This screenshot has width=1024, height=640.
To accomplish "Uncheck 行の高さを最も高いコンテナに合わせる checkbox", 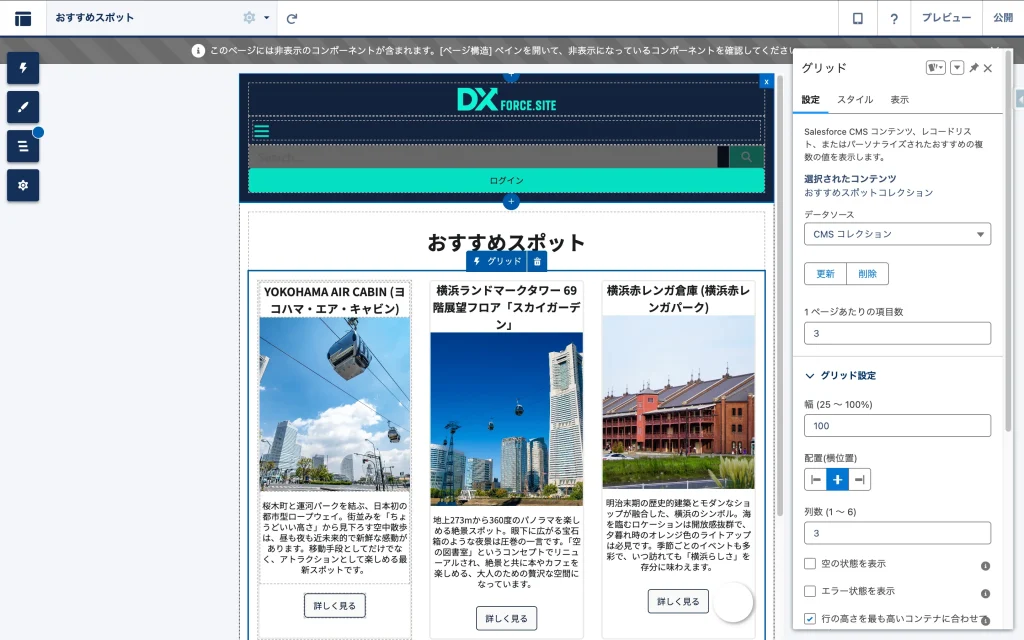I will 811,619.
